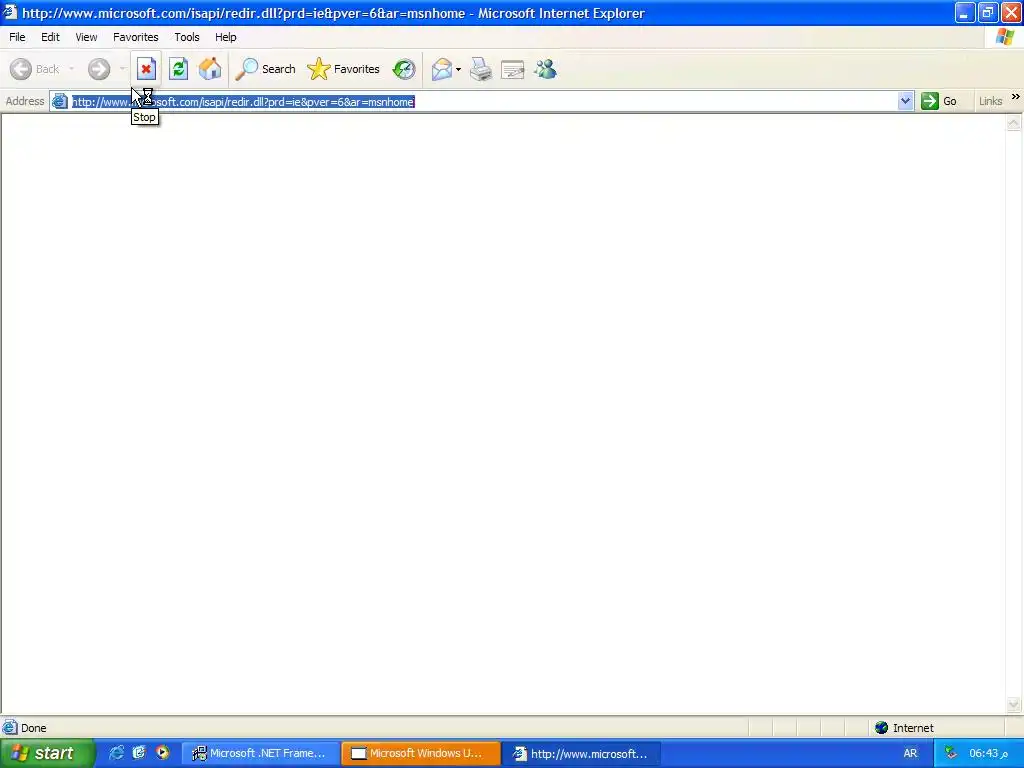Click the vertical scrollbar down arrow
This screenshot has width=1024, height=768.
[x=1014, y=704]
